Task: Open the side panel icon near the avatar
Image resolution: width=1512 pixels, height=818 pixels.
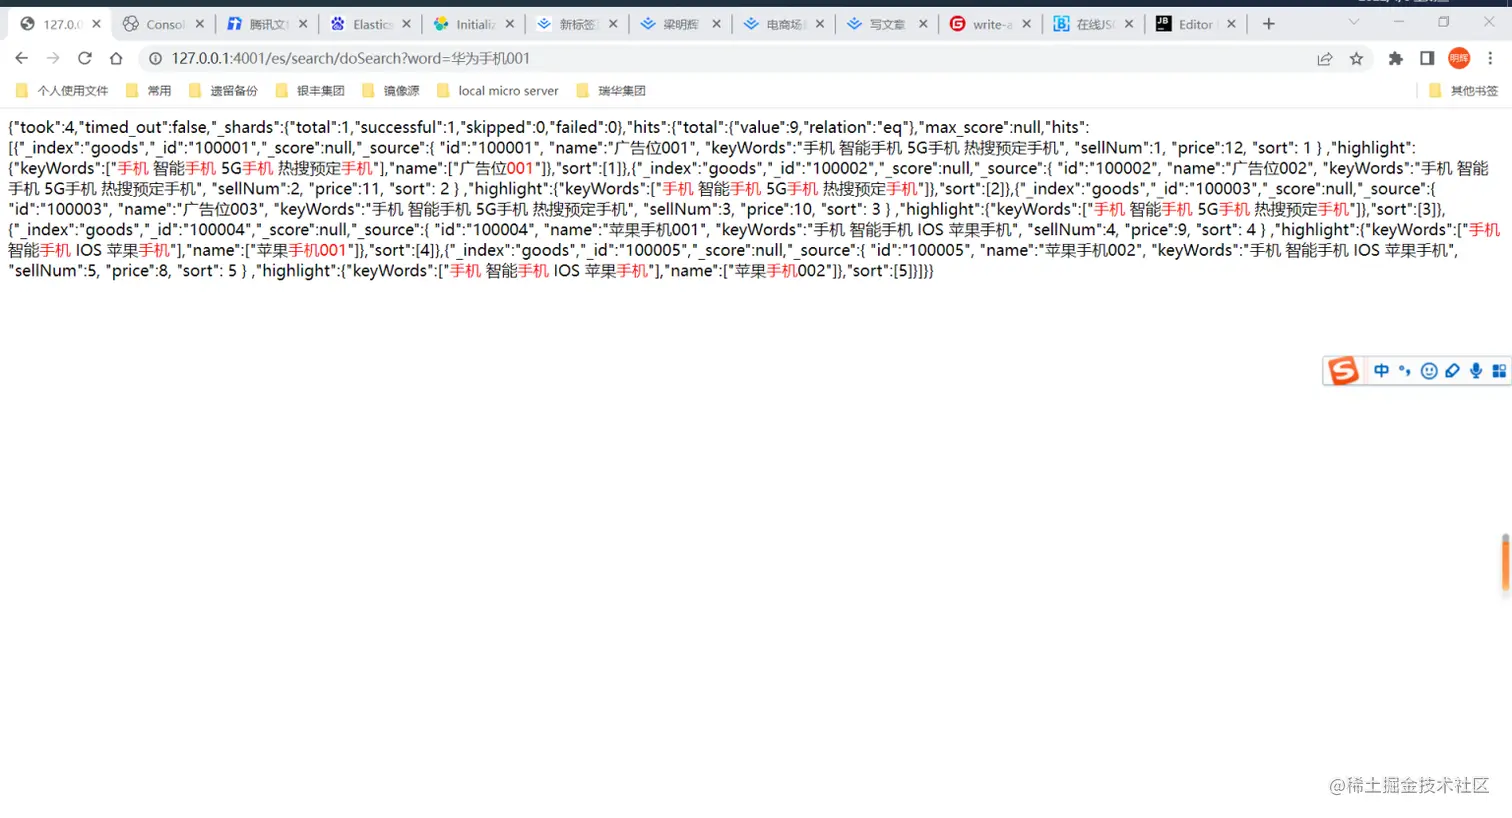Action: pyautogui.click(x=1427, y=59)
